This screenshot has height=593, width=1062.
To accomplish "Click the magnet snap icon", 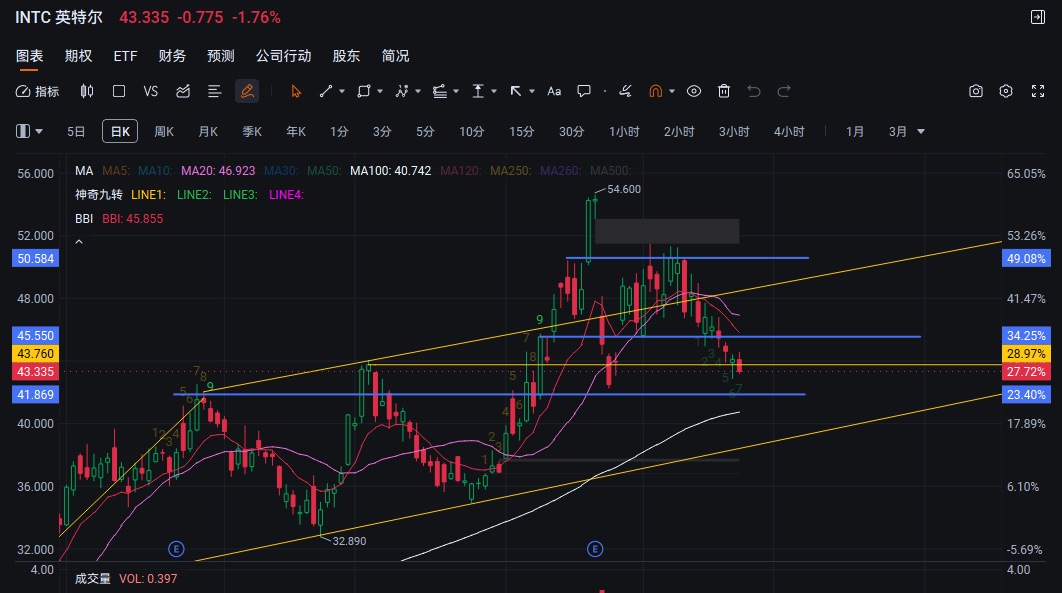I will coord(655,91).
